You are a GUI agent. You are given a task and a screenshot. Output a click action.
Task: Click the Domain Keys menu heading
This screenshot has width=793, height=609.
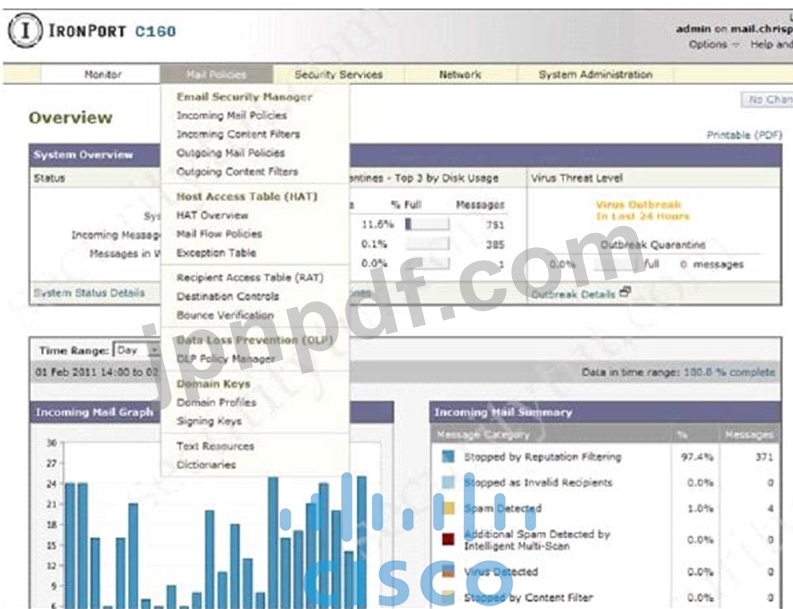[213, 383]
